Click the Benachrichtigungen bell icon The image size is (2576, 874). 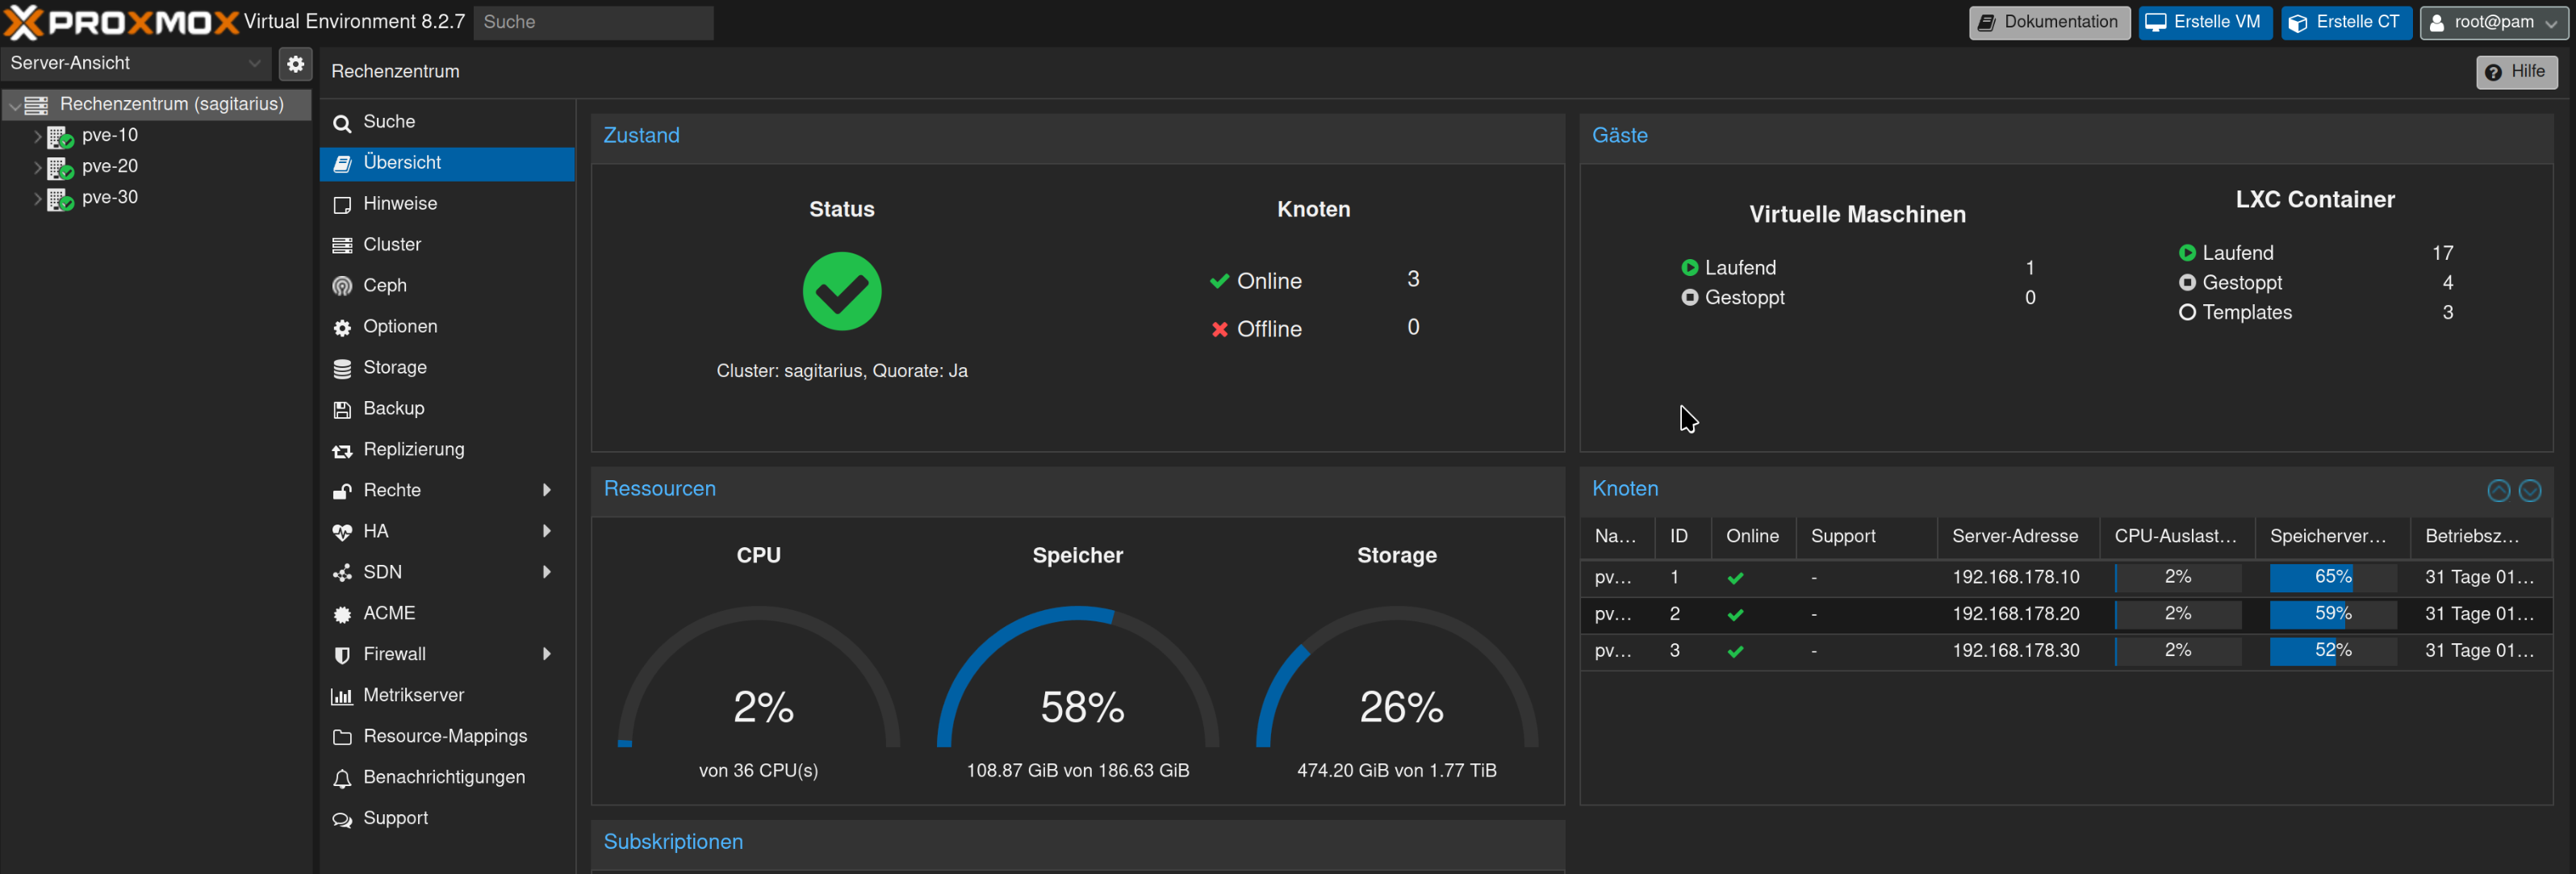coord(342,779)
